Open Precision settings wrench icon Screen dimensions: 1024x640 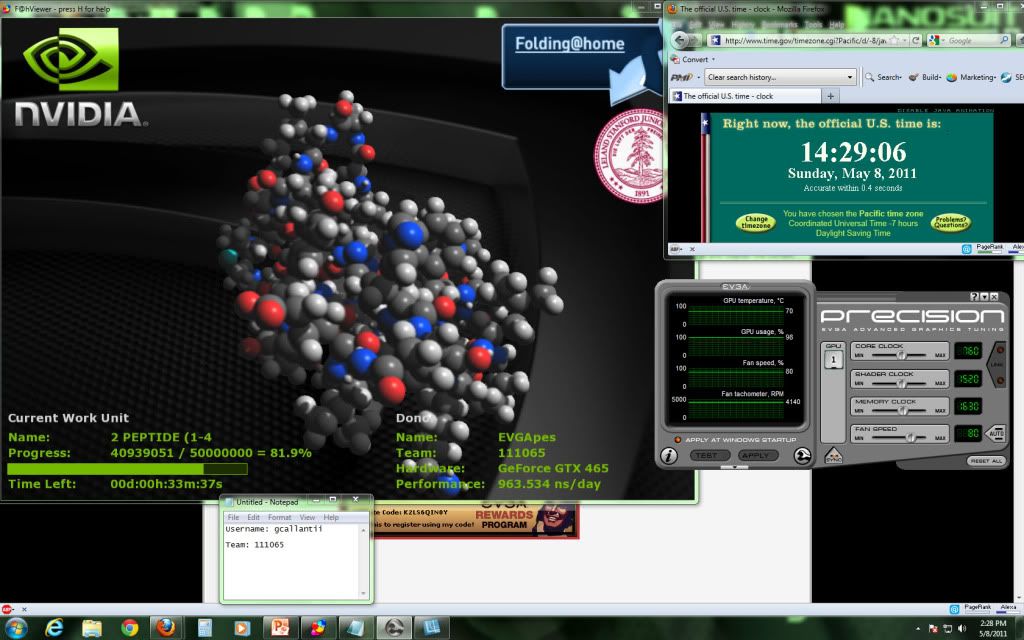click(802, 455)
